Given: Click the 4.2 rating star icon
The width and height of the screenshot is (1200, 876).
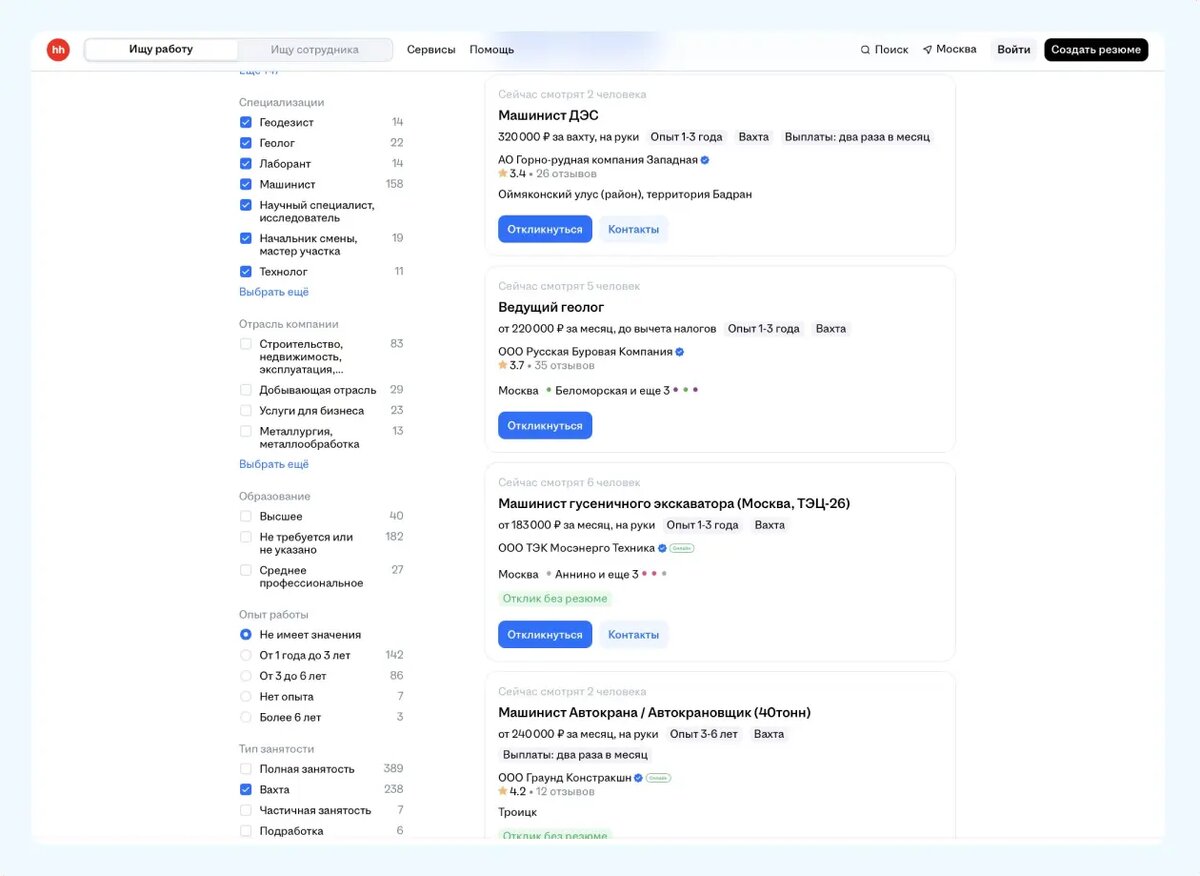Looking at the screenshot, I should [x=503, y=791].
